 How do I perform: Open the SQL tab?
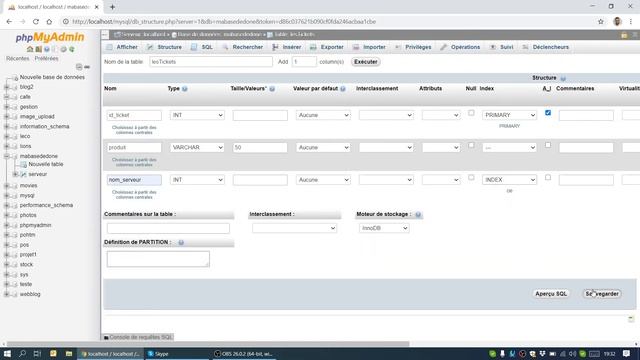click(x=202, y=47)
